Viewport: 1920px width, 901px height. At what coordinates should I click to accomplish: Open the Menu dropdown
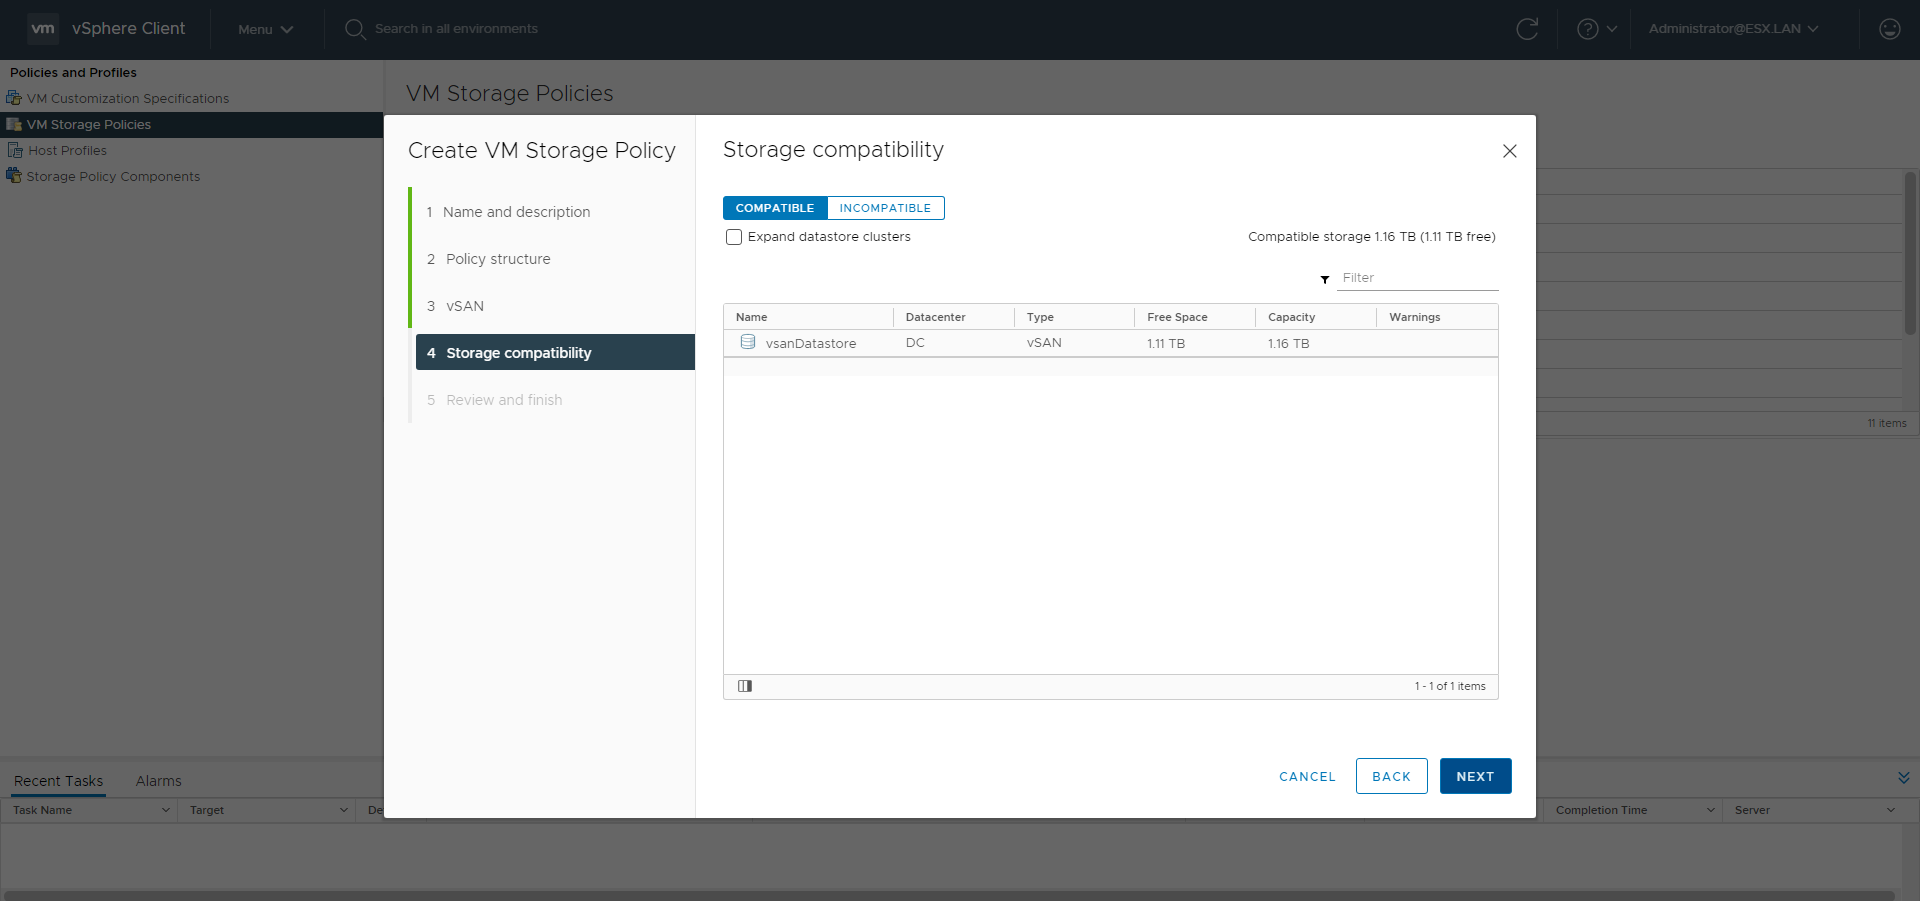[265, 29]
